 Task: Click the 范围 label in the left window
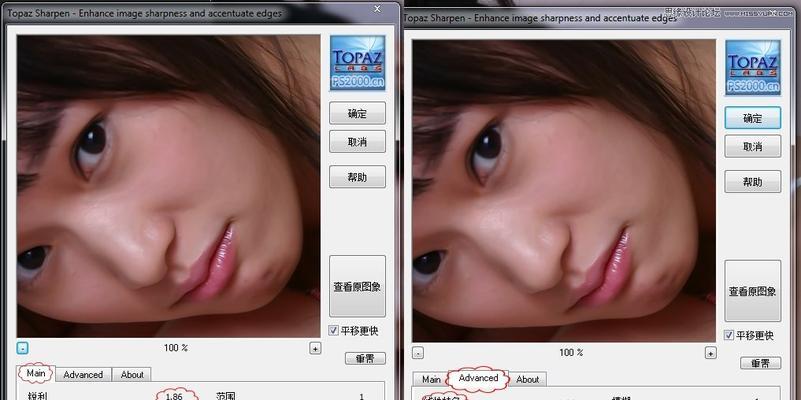pos(225,396)
